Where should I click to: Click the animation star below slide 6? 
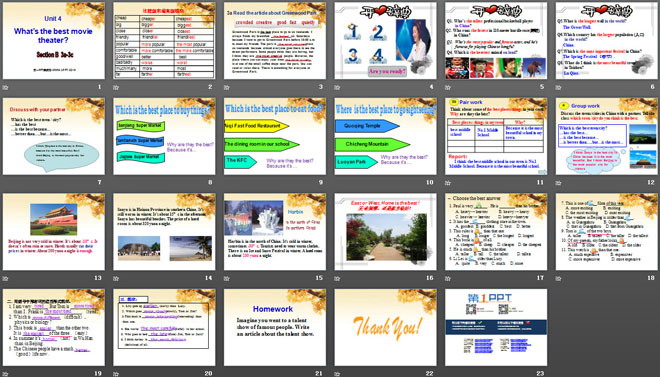click(x=559, y=88)
